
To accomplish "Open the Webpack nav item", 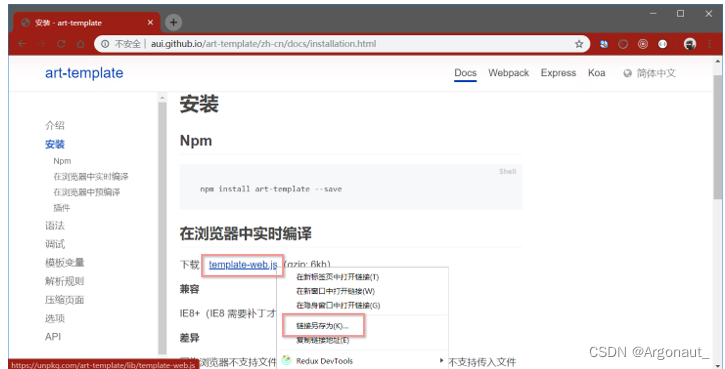I will point(509,73).
